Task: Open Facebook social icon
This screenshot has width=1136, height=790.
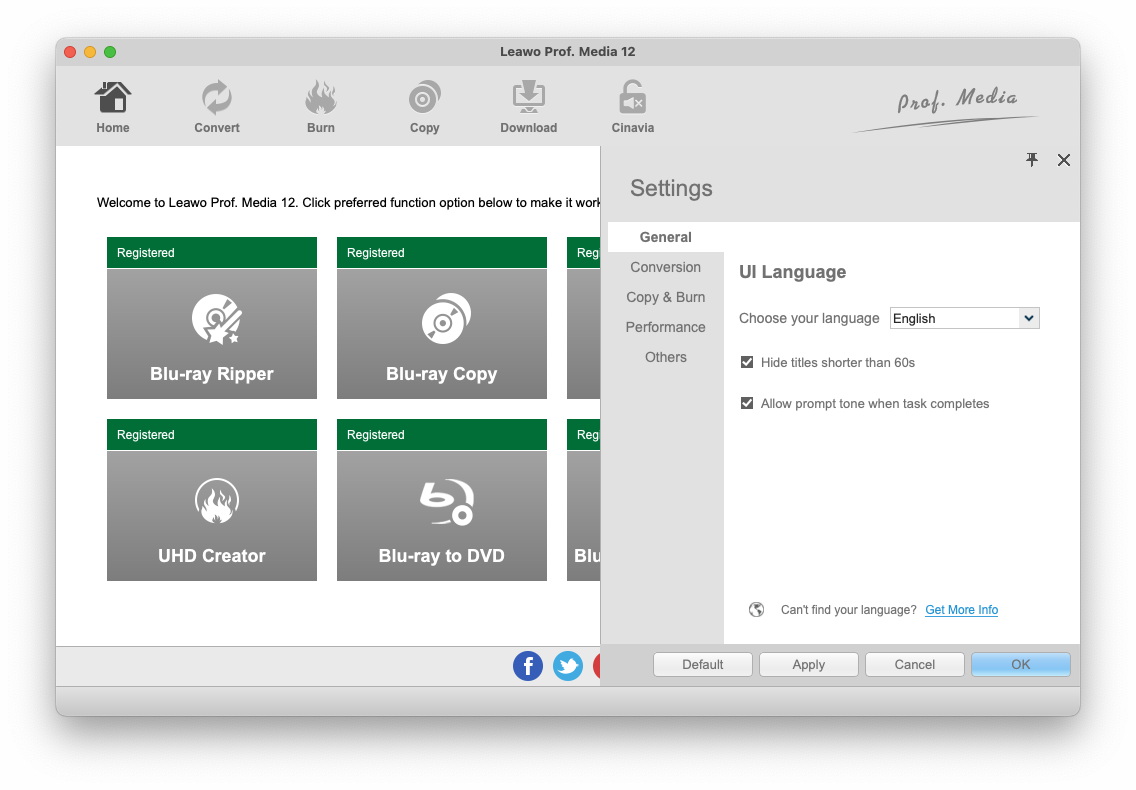Action: tap(528, 666)
